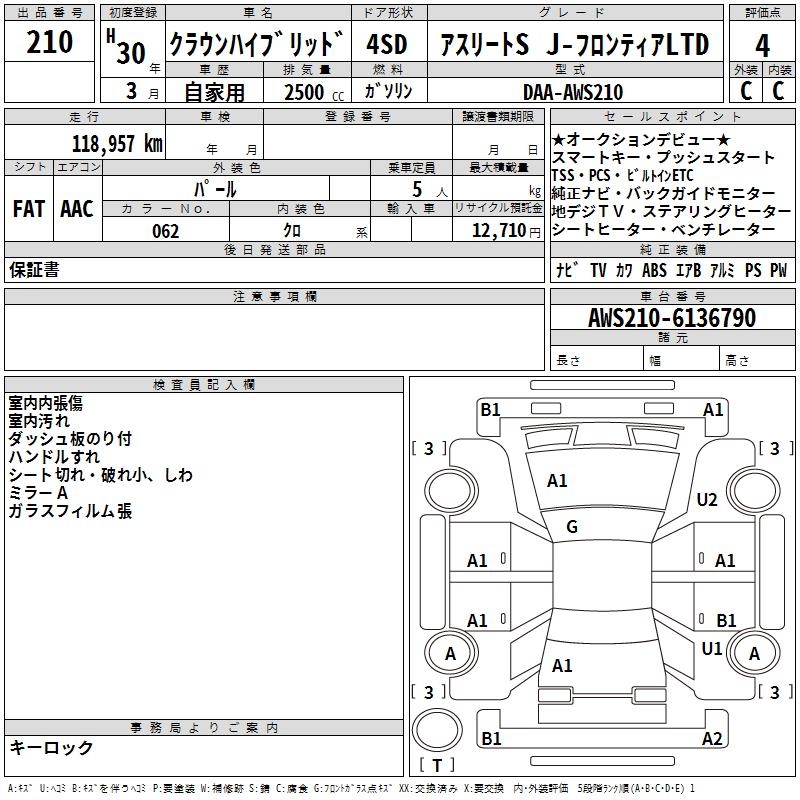Select the note ダッシュ板のり付
Screen dimensions: 800x800
[70, 439]
